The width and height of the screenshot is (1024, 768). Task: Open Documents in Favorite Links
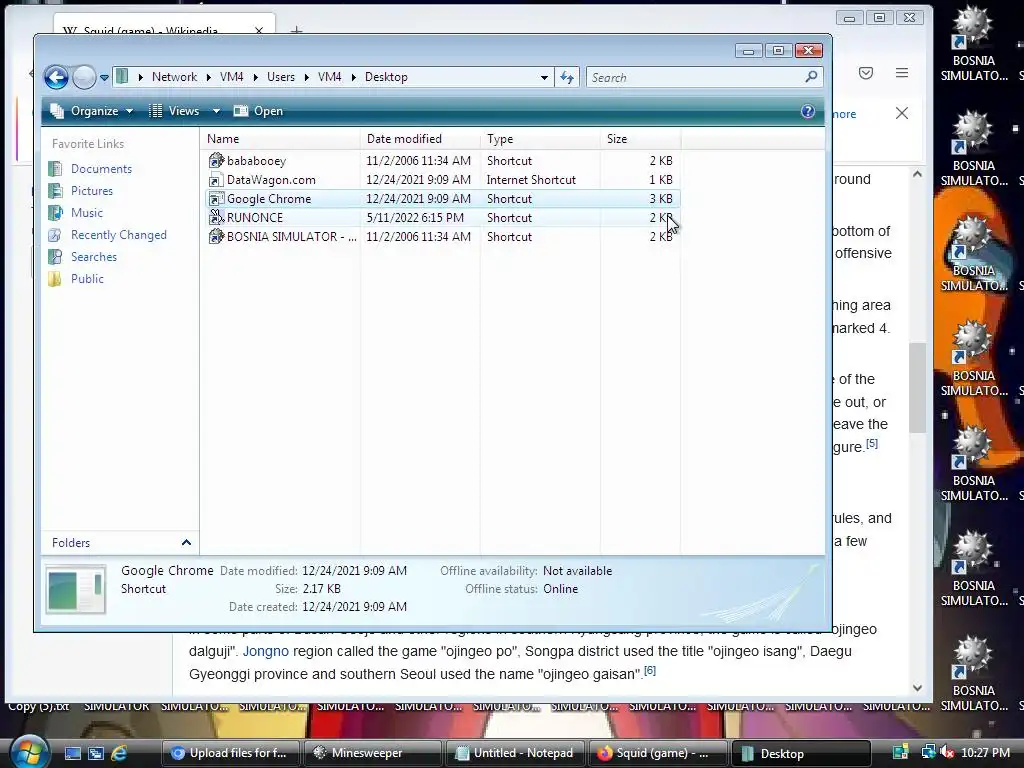[x=101, y=169]
